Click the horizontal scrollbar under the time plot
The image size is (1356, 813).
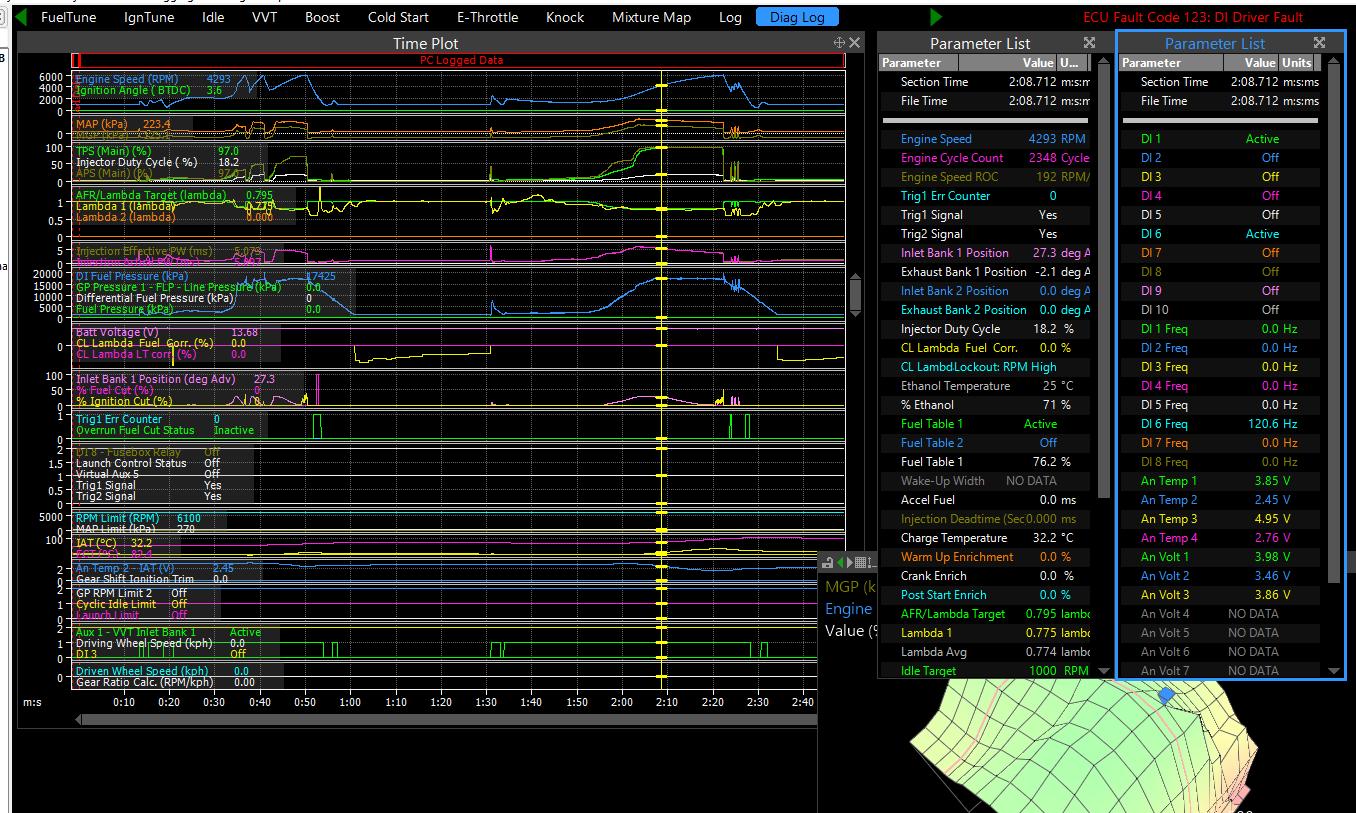(x=450, y=719)
